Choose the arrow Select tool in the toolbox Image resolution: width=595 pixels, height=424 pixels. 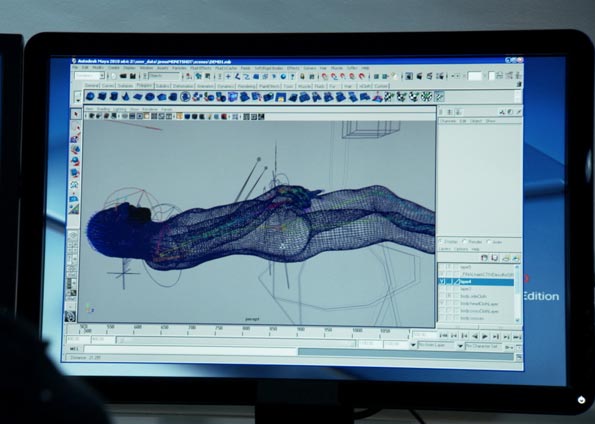tap(76, 114)
